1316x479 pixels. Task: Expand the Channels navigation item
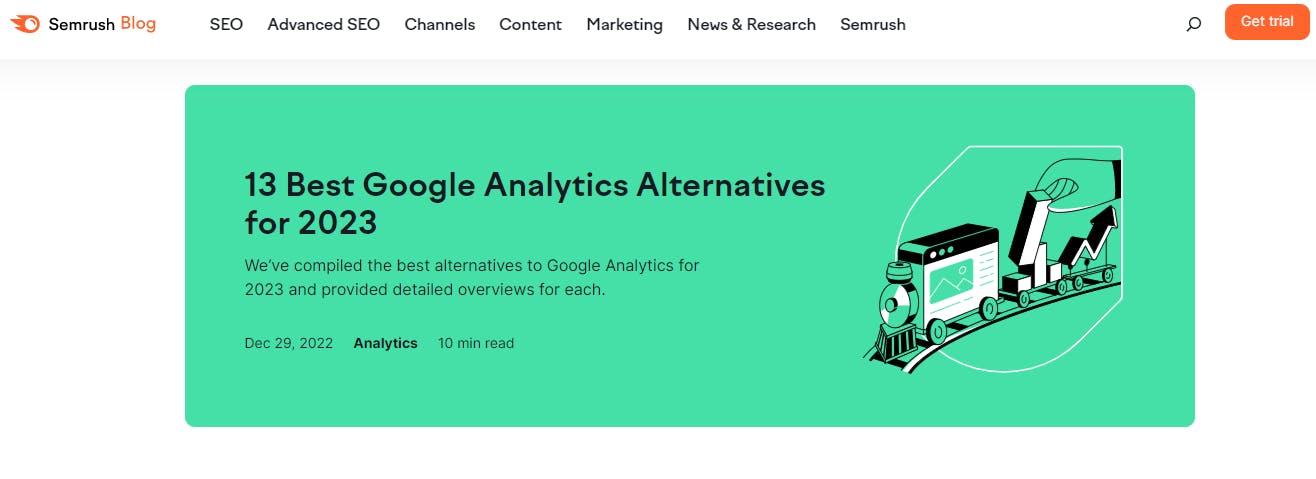click(x=440, y=24)
